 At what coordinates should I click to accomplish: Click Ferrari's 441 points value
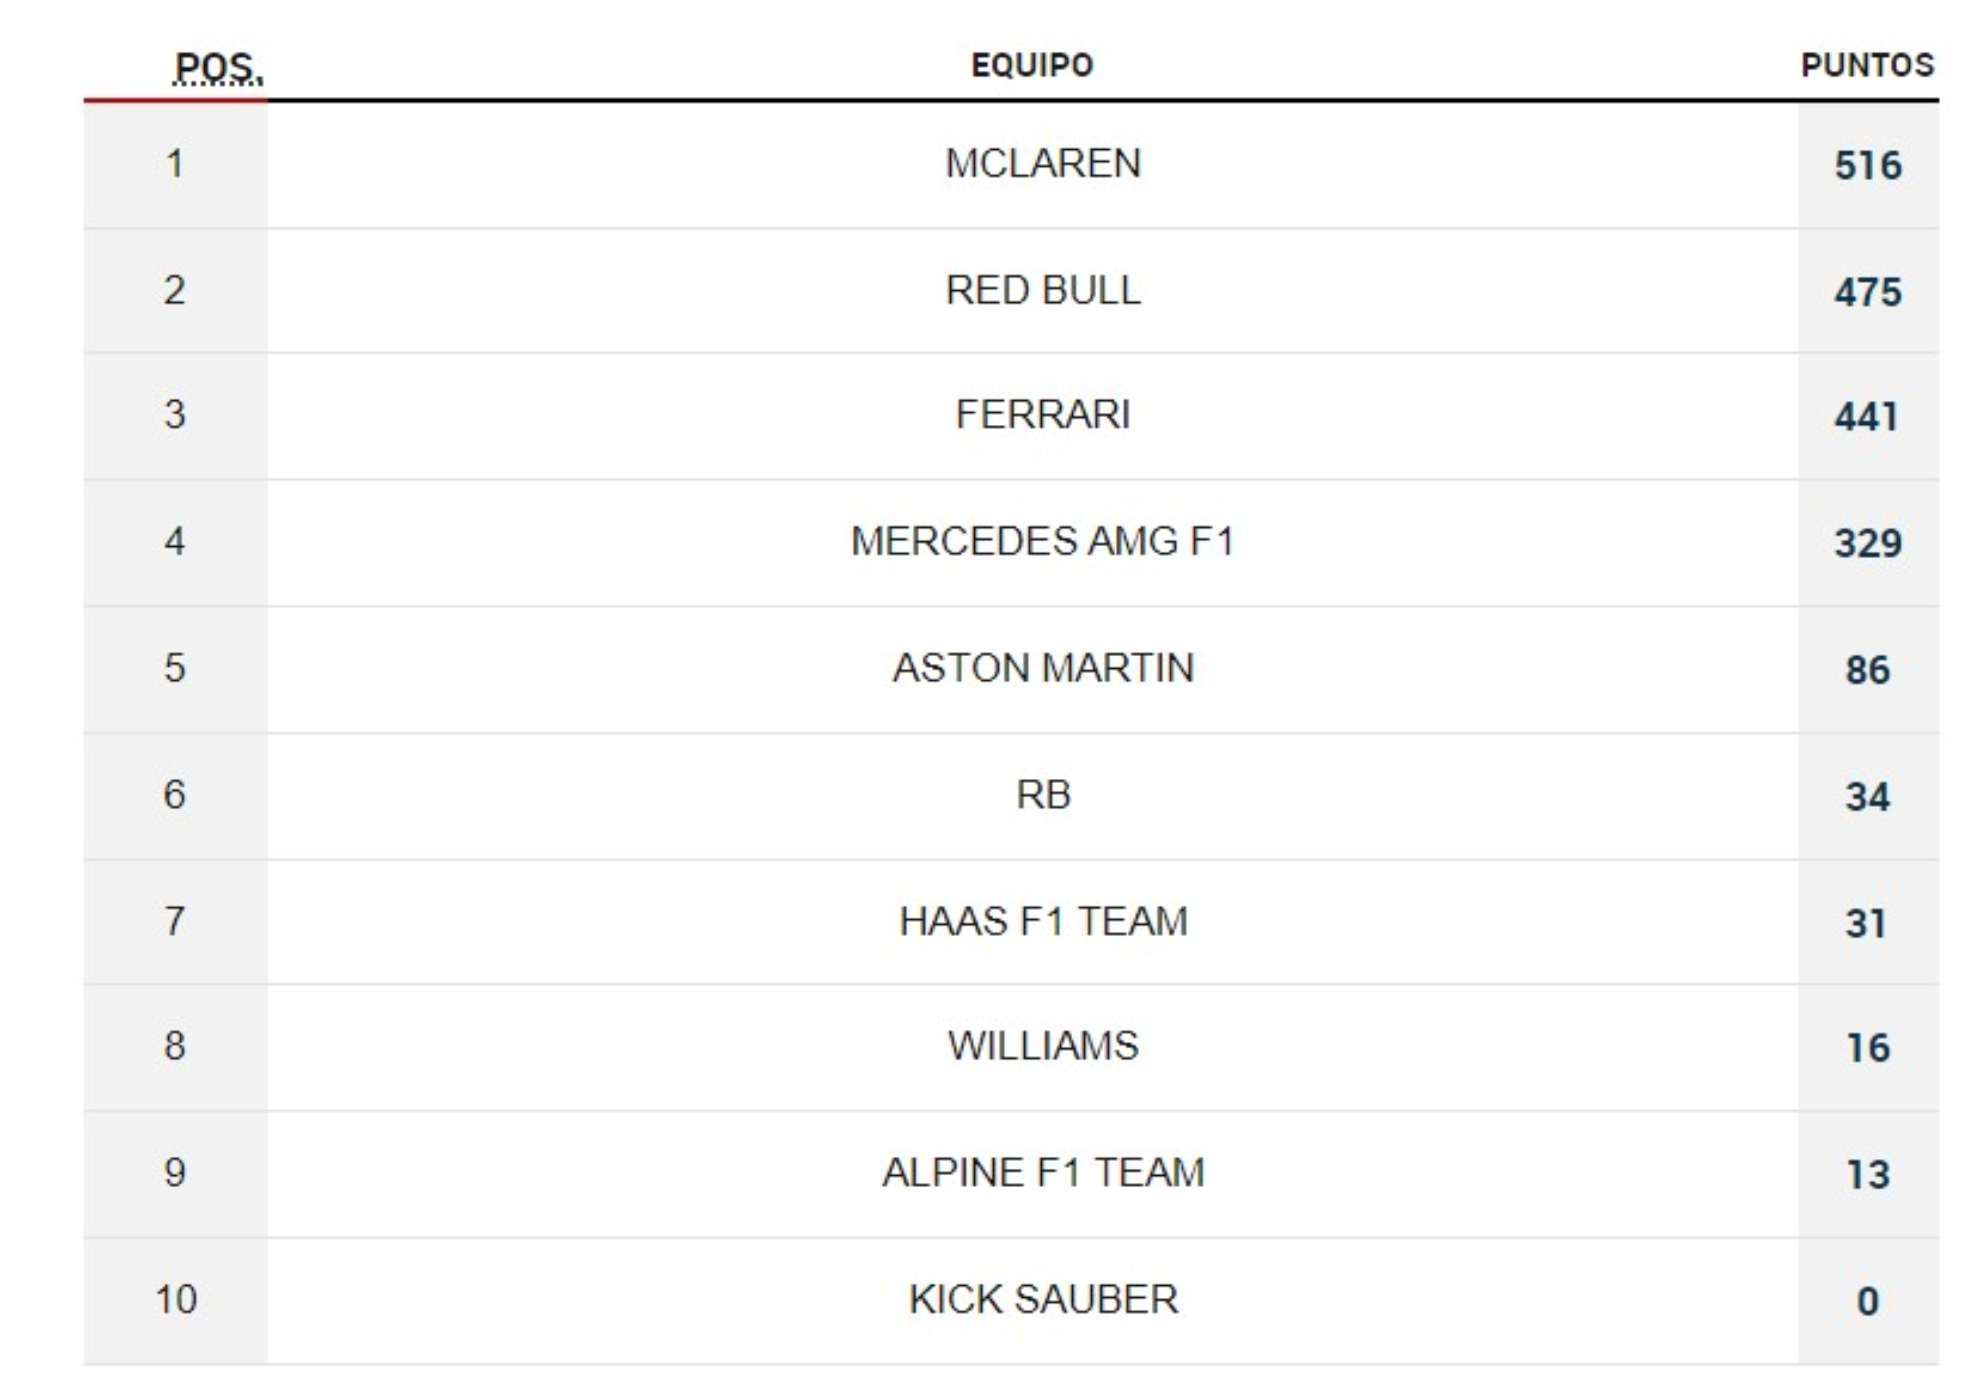point(1866,416)
